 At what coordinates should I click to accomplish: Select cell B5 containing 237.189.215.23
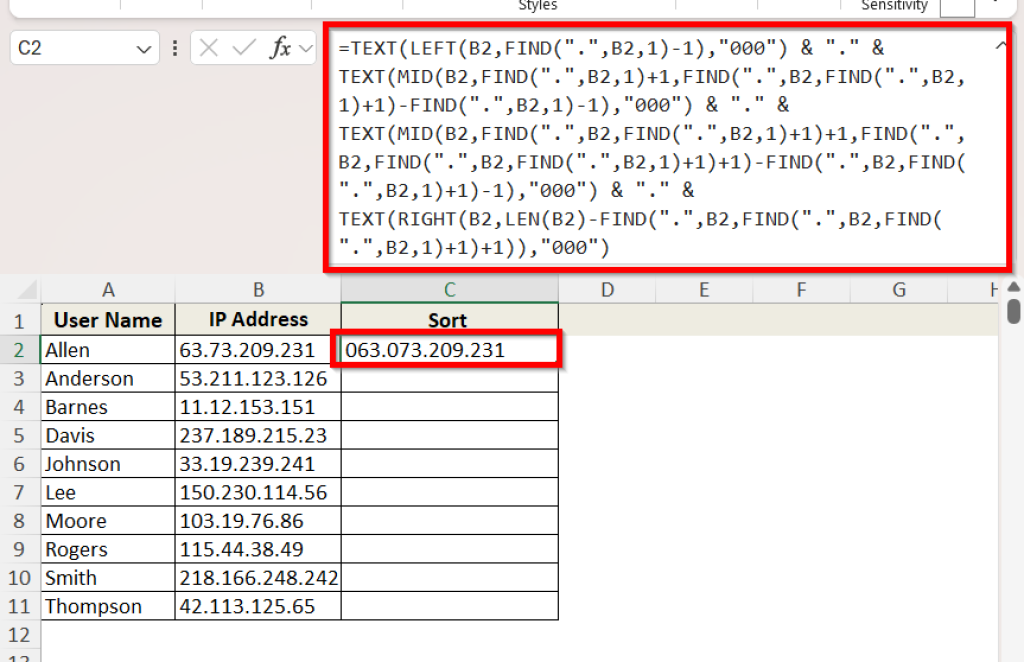click(258, 435)
